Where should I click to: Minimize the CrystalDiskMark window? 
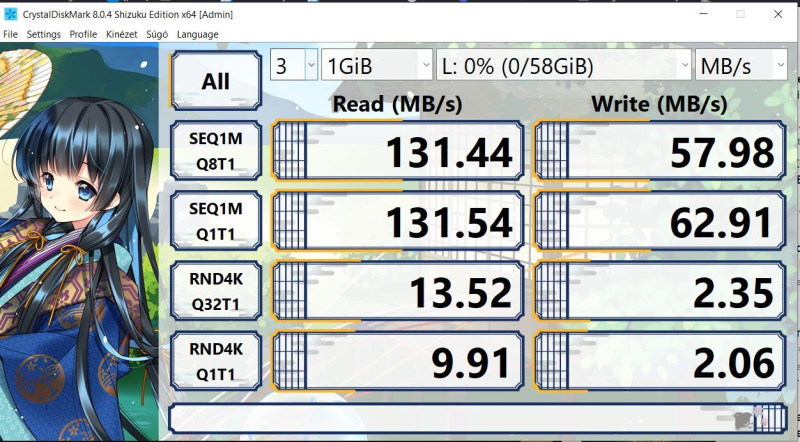click(704, 14)
